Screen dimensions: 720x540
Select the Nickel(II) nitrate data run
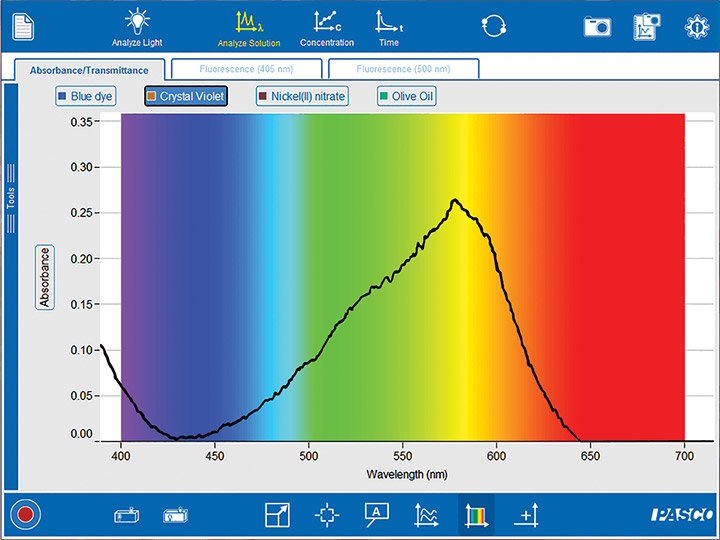pos(302,96)
